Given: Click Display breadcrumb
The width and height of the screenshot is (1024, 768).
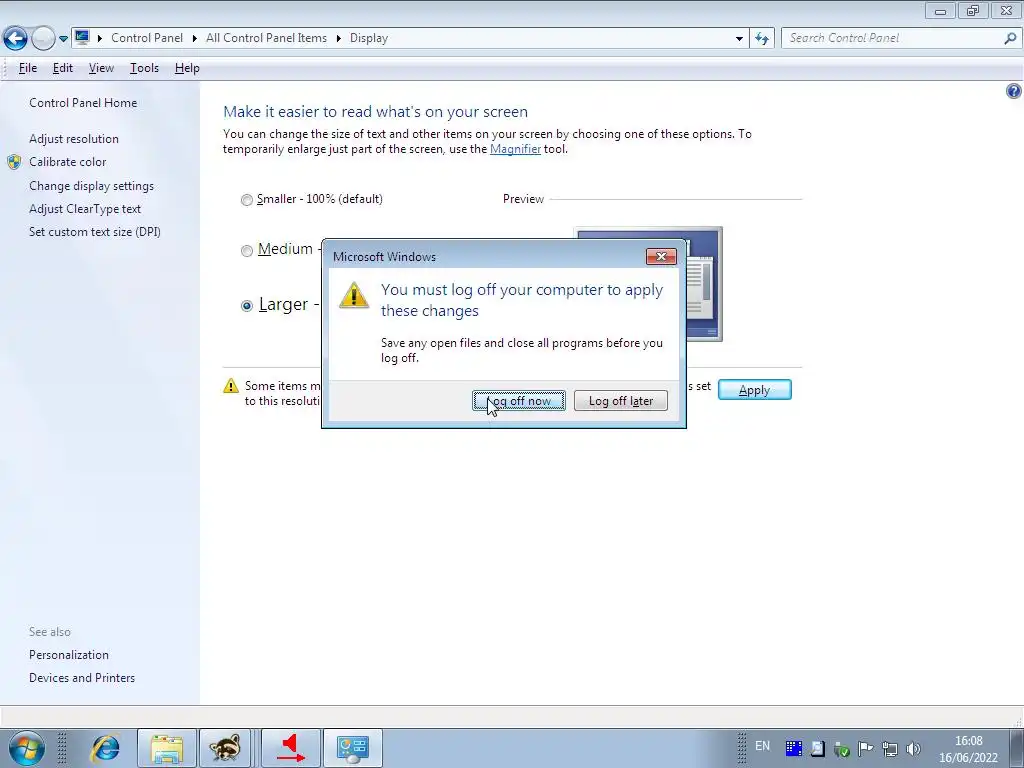Looking at the screenshot, I should [369, 38].
